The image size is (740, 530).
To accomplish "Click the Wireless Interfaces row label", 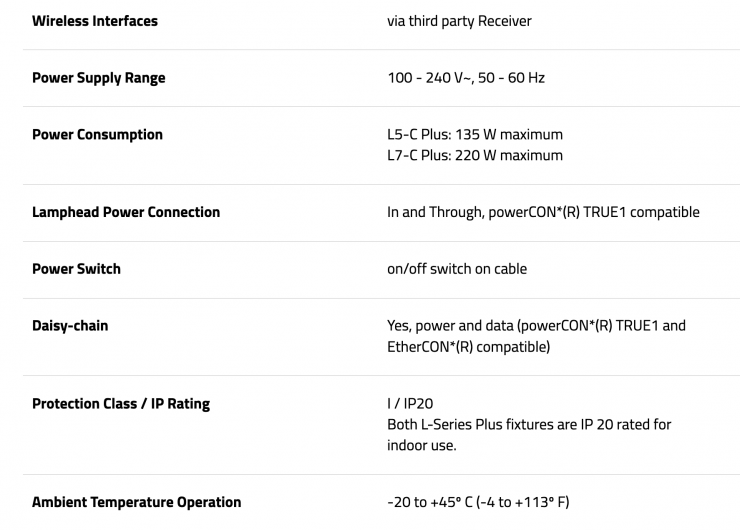I will point(95,21).
